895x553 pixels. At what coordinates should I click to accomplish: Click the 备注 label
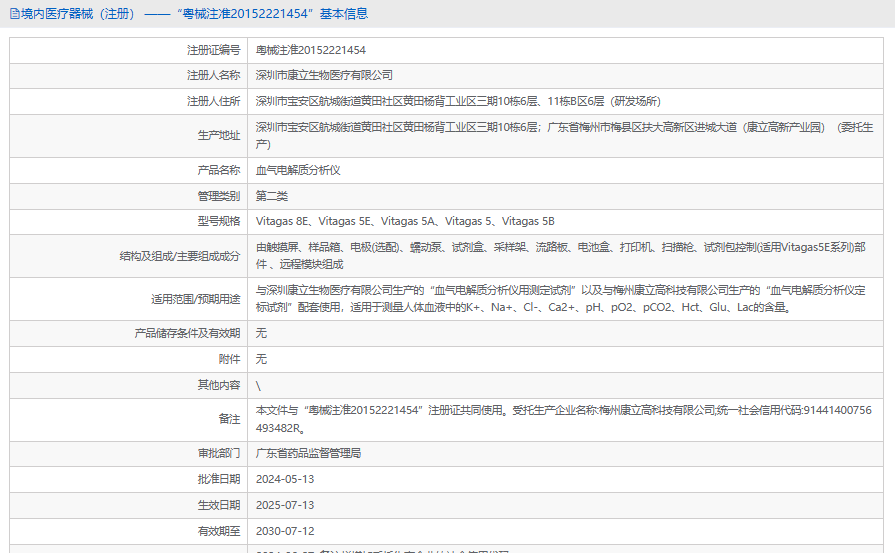tap(229, 419)
